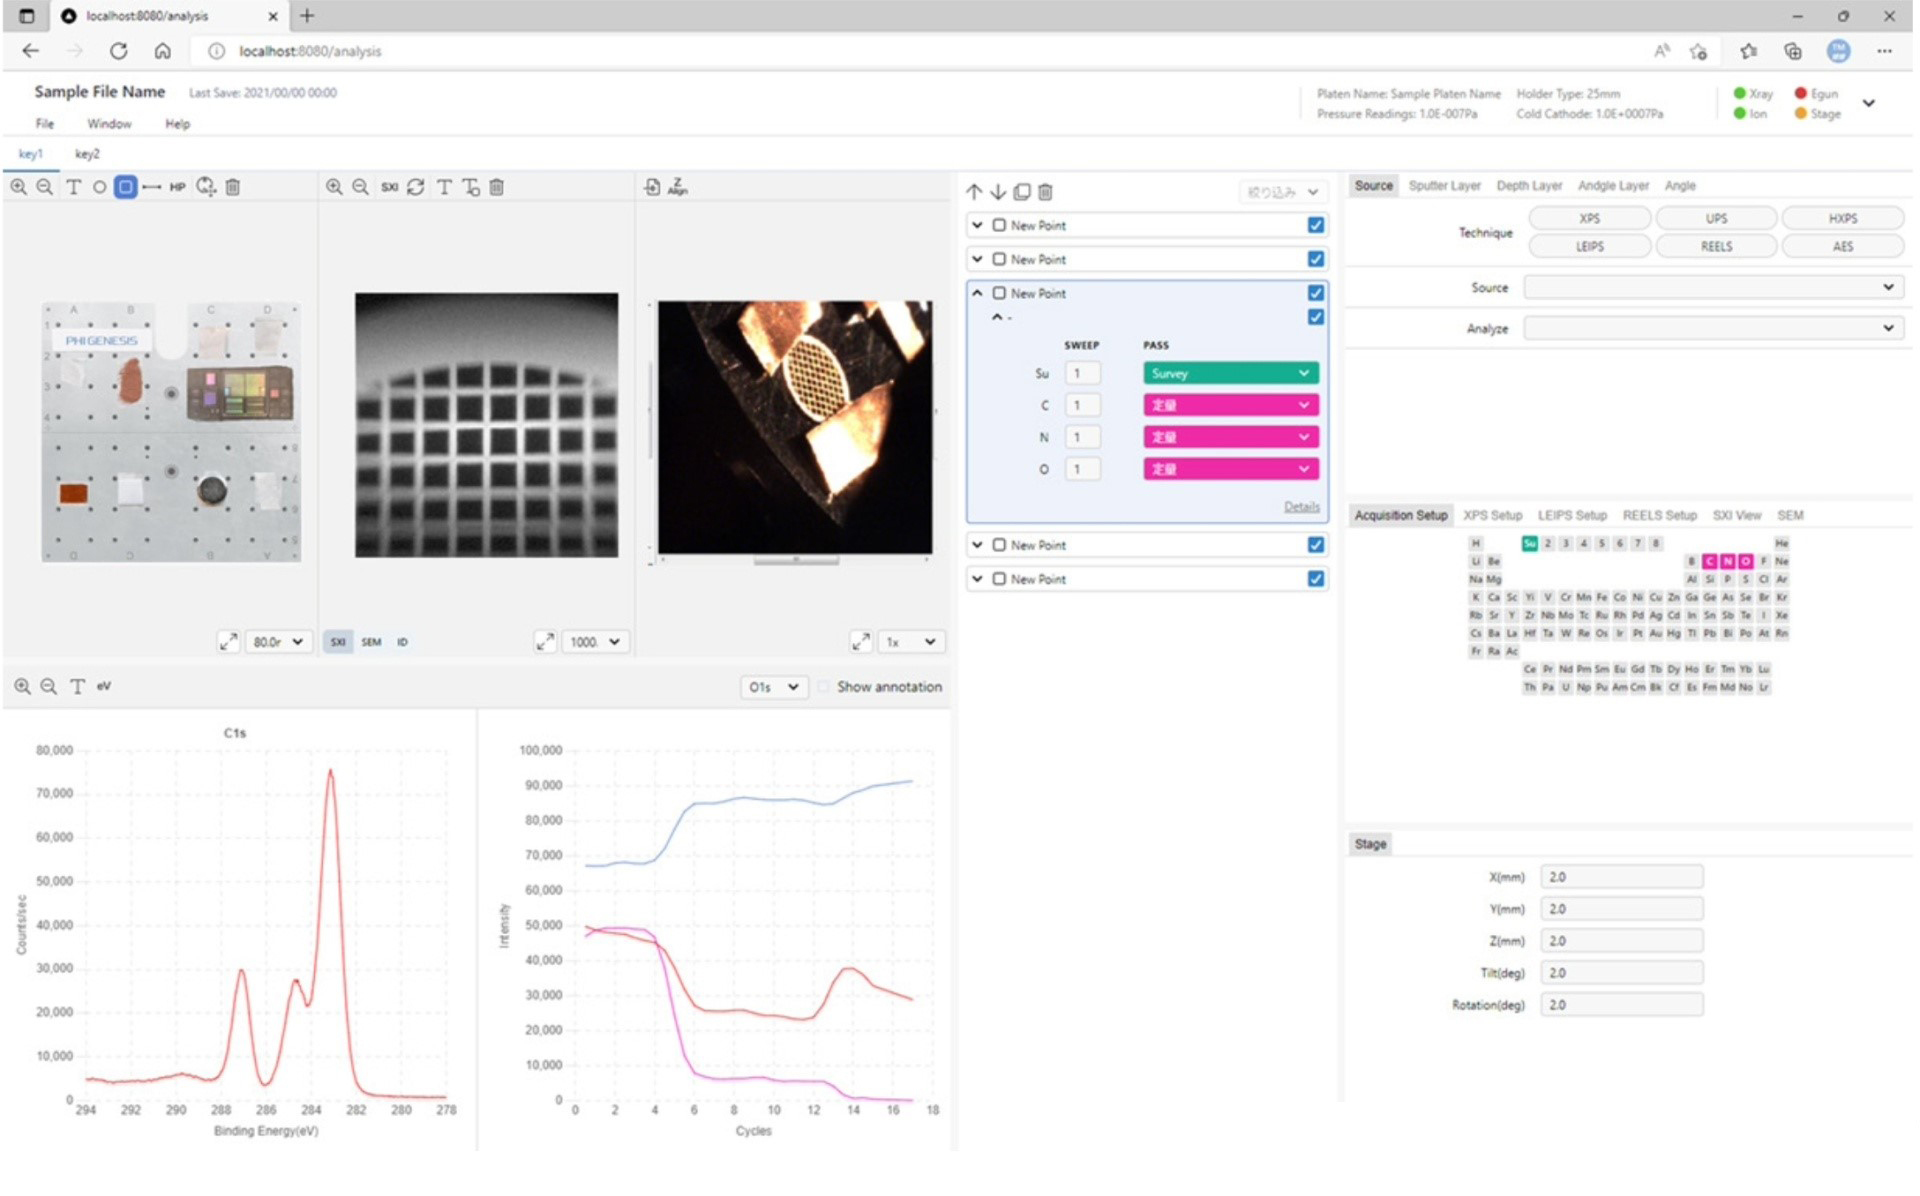Open the 1x magnification dropdown
This screenshot has width=1920, height=1196.
(911, 642)
